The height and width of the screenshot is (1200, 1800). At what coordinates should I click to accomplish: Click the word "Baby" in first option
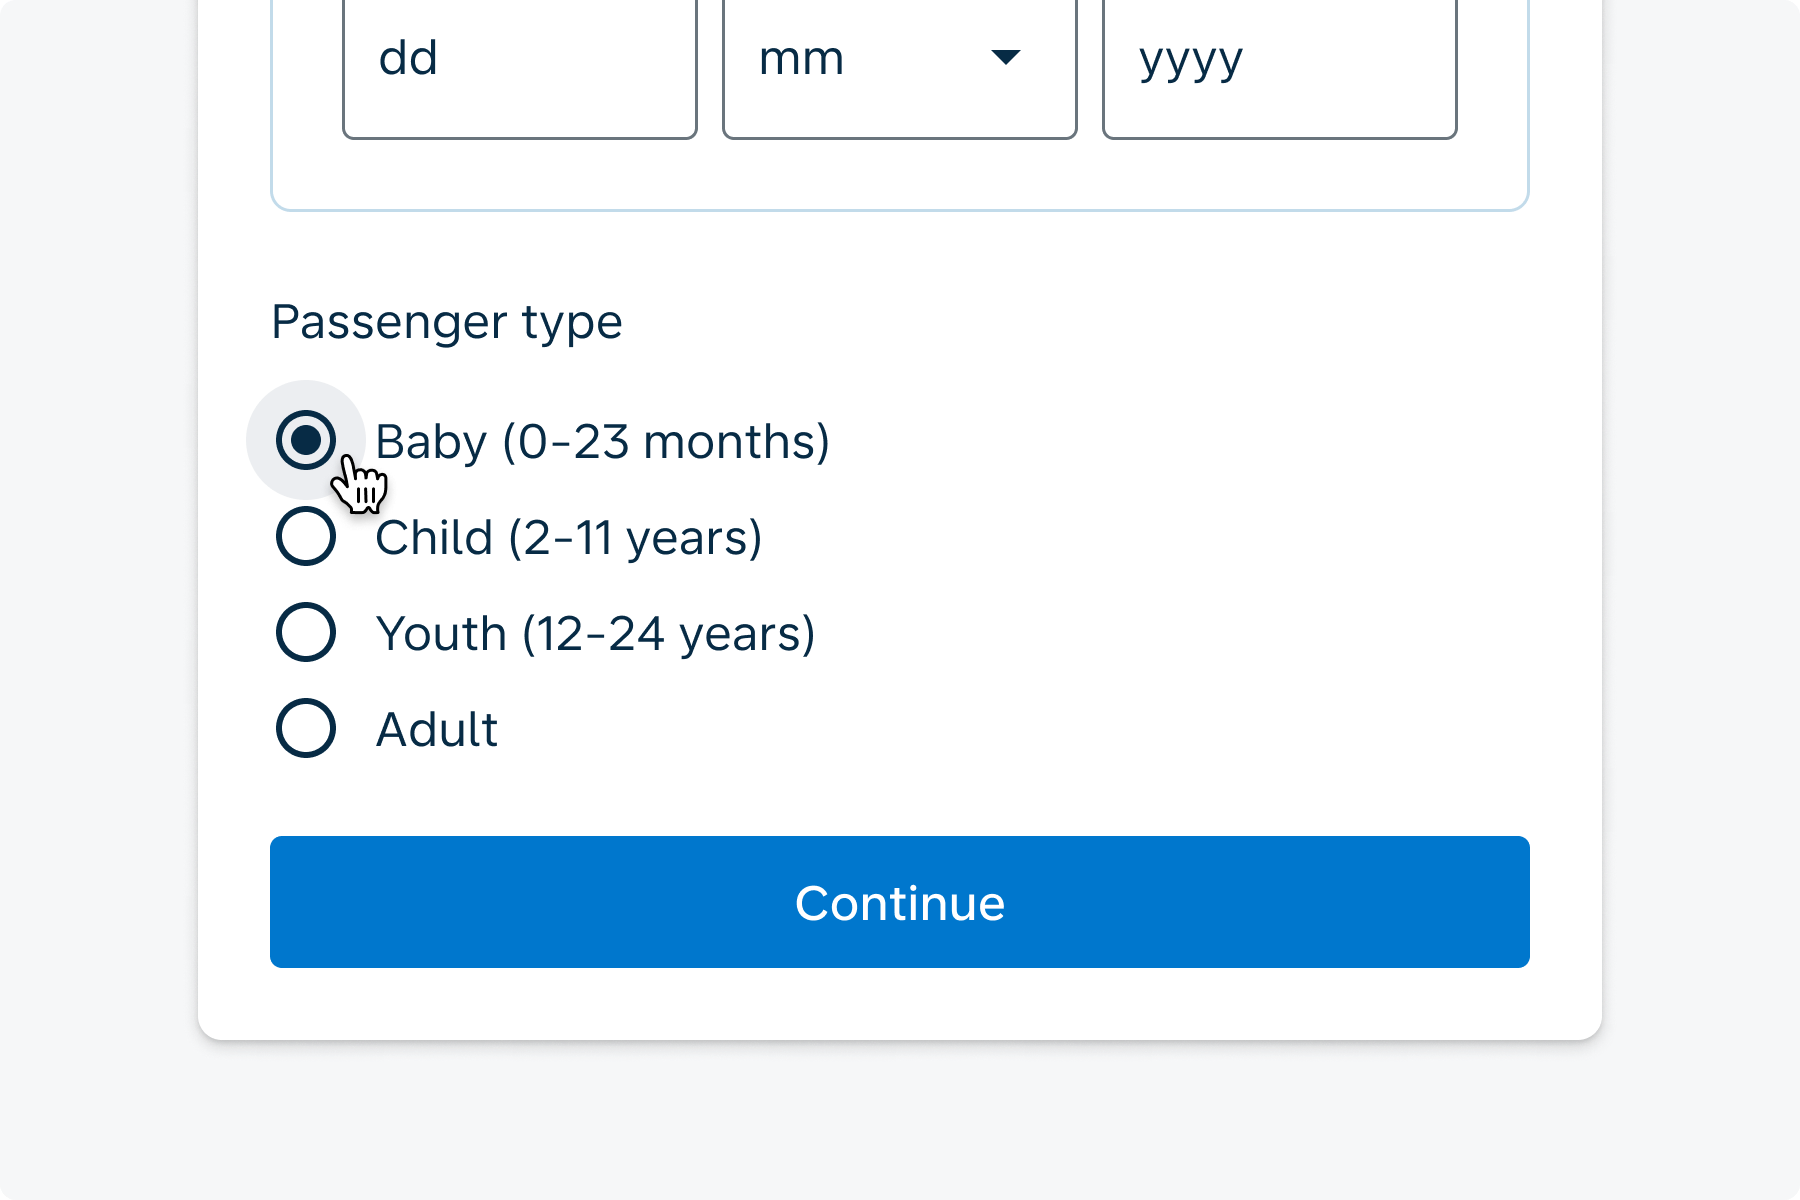[431, 441]
